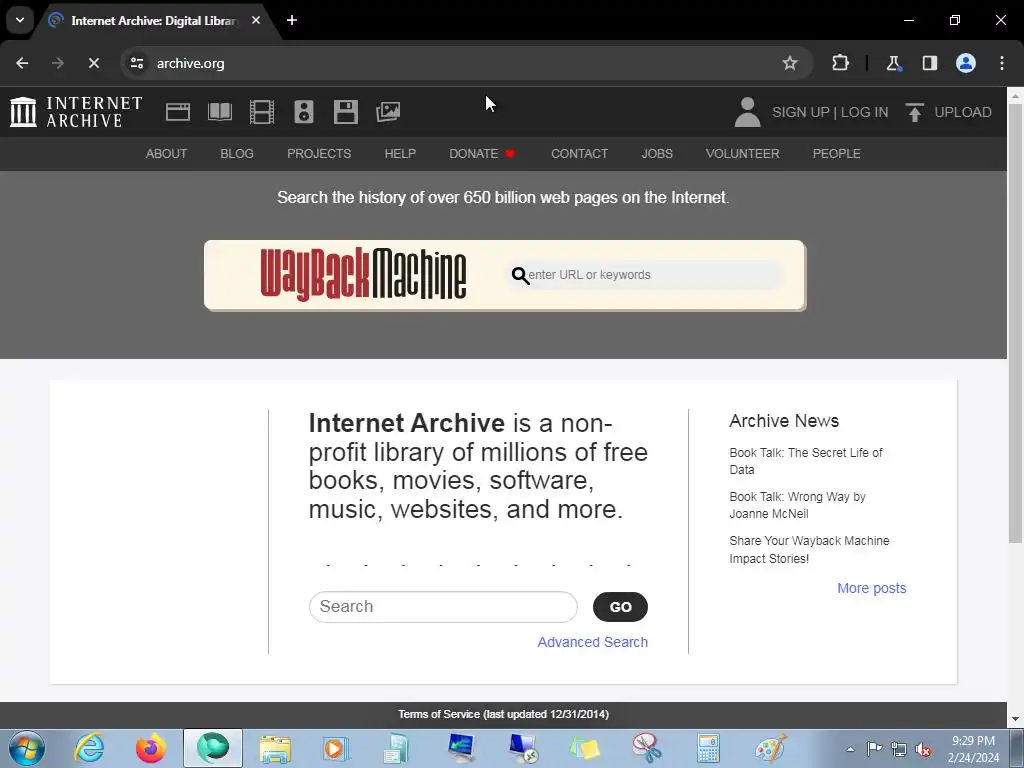Open File Explorer folder in taskbar
Image resolution: width=1024 pixels, height=768 pixels.
coord(275,748)
